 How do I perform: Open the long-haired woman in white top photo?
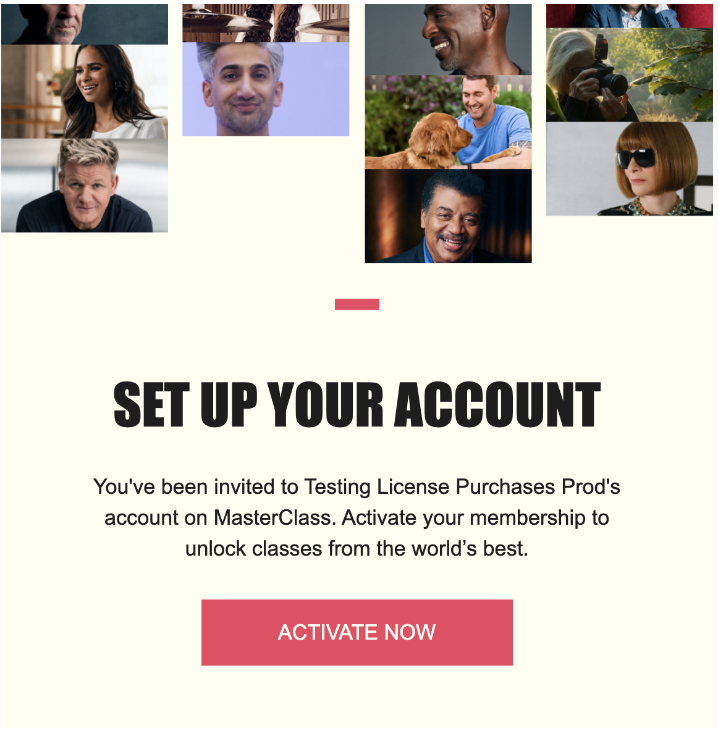(84, 92)
